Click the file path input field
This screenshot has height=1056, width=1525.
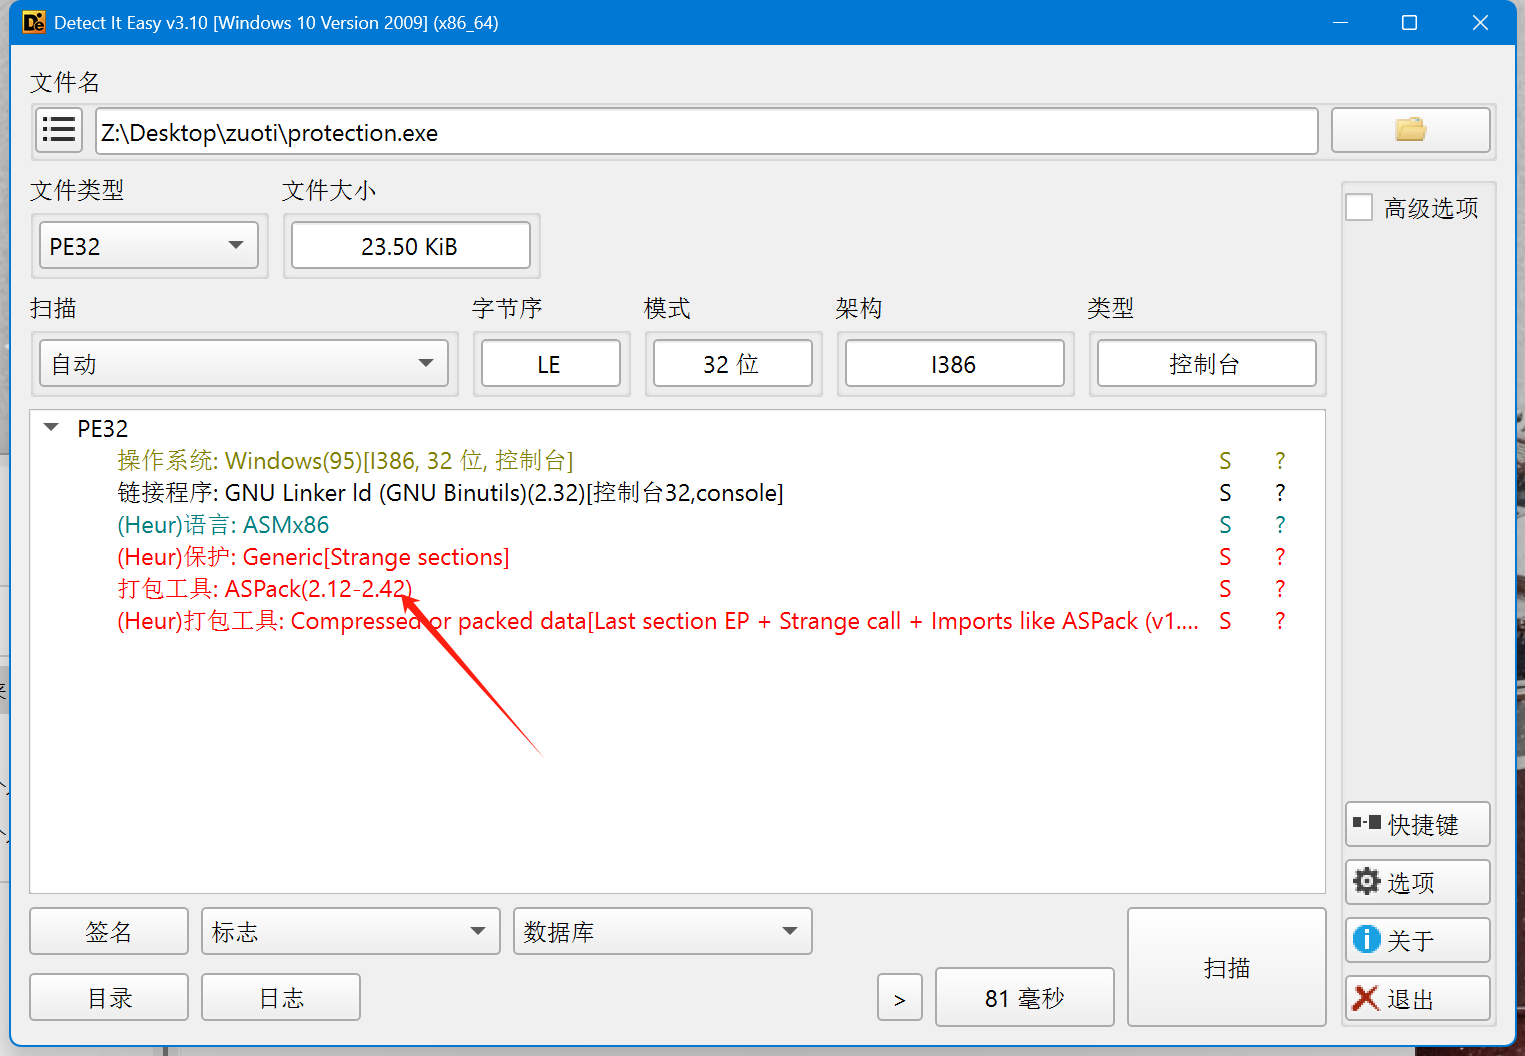click(x=707, y=132)
